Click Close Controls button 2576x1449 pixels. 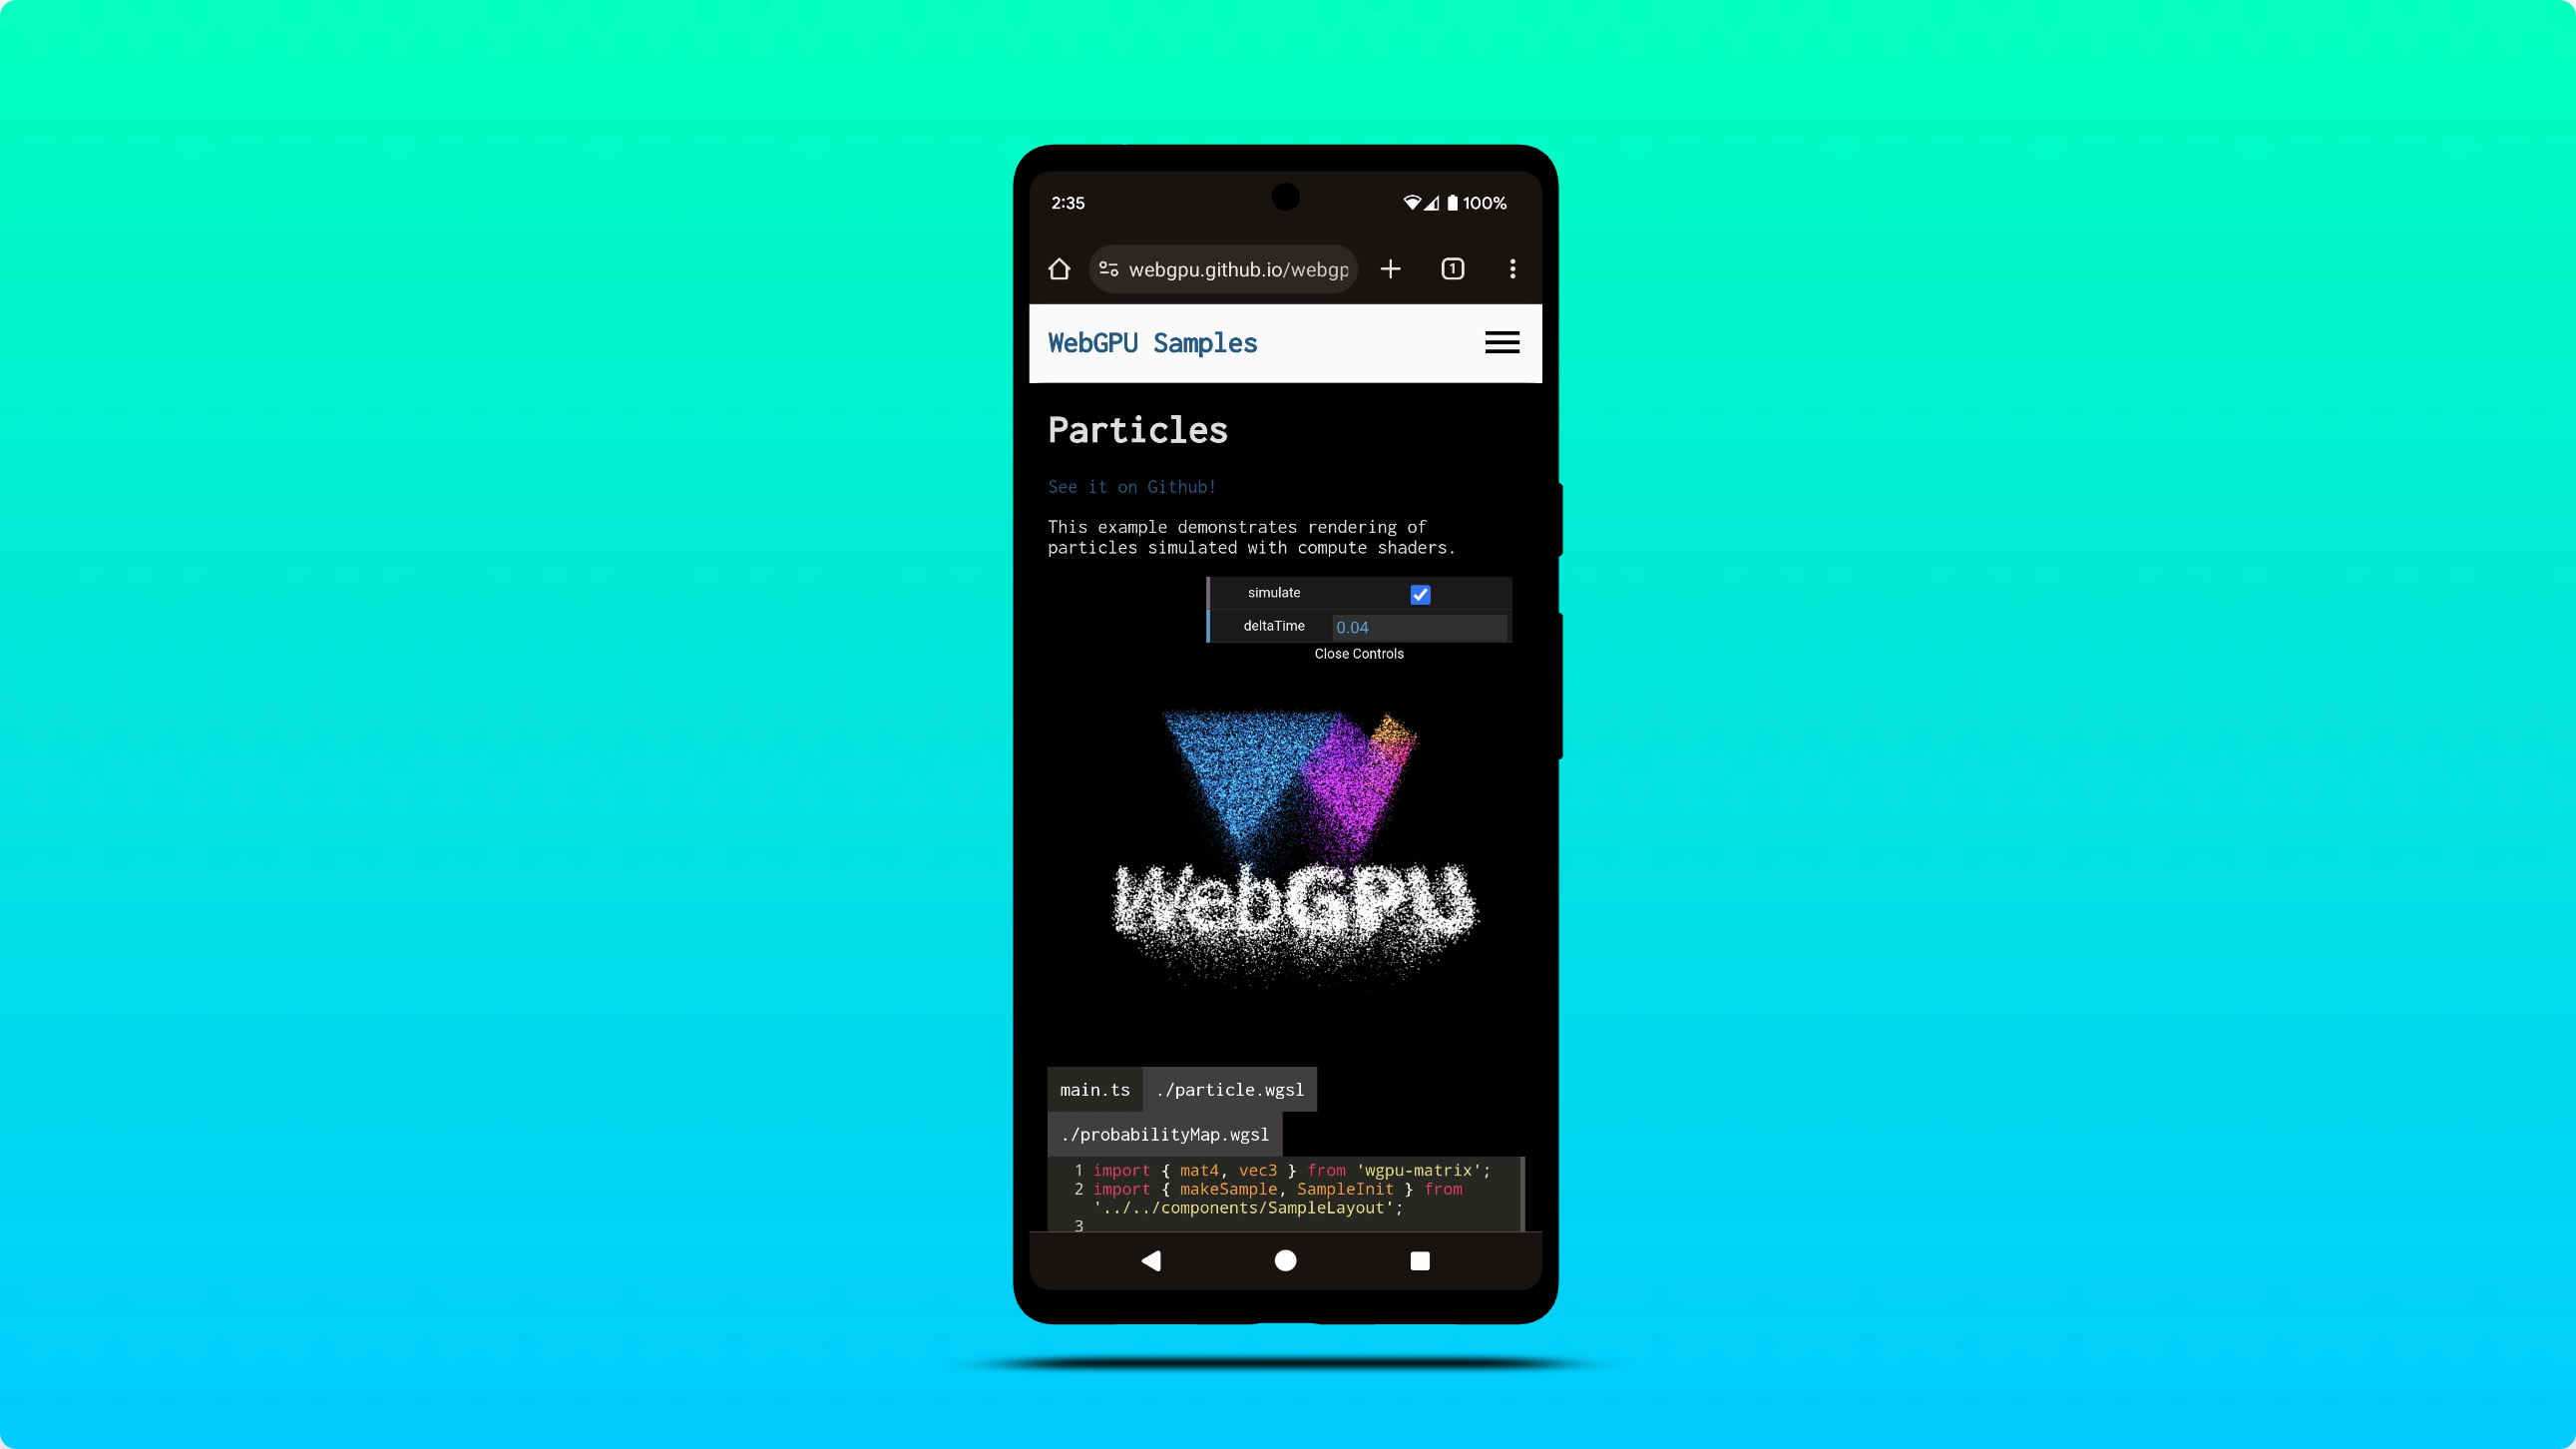[1359, 653]
